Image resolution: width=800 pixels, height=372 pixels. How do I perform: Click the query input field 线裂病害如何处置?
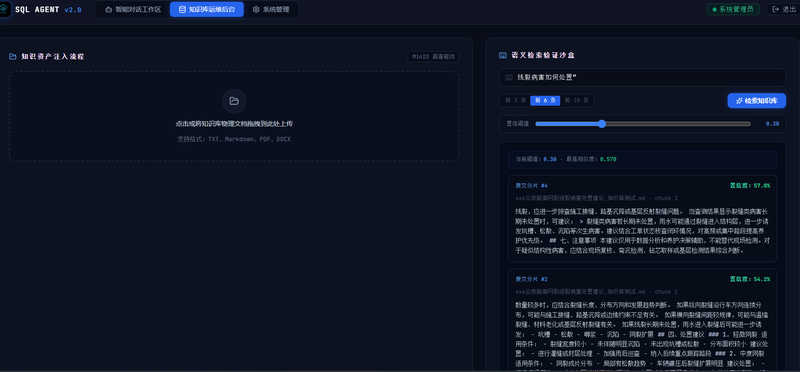[642, 78]
